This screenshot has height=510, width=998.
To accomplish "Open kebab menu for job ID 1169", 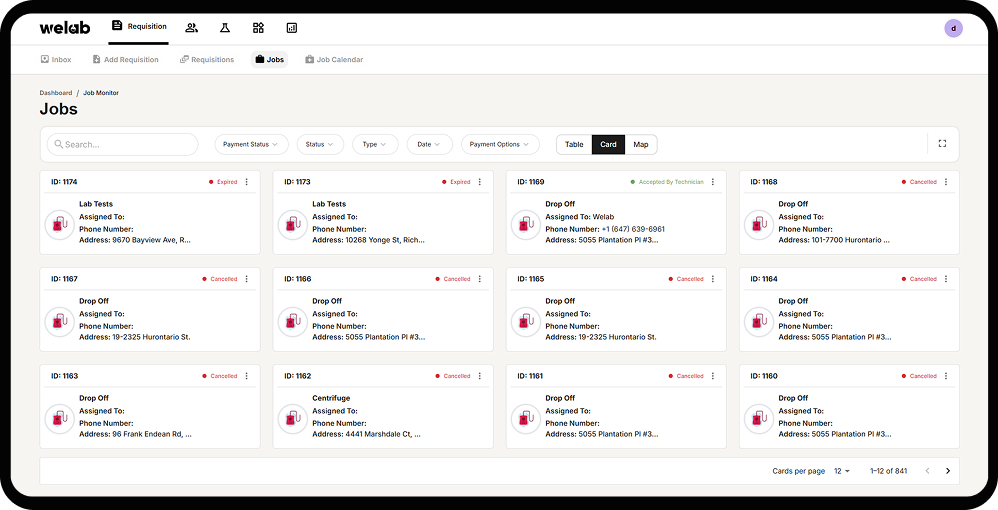I will 713,182.
